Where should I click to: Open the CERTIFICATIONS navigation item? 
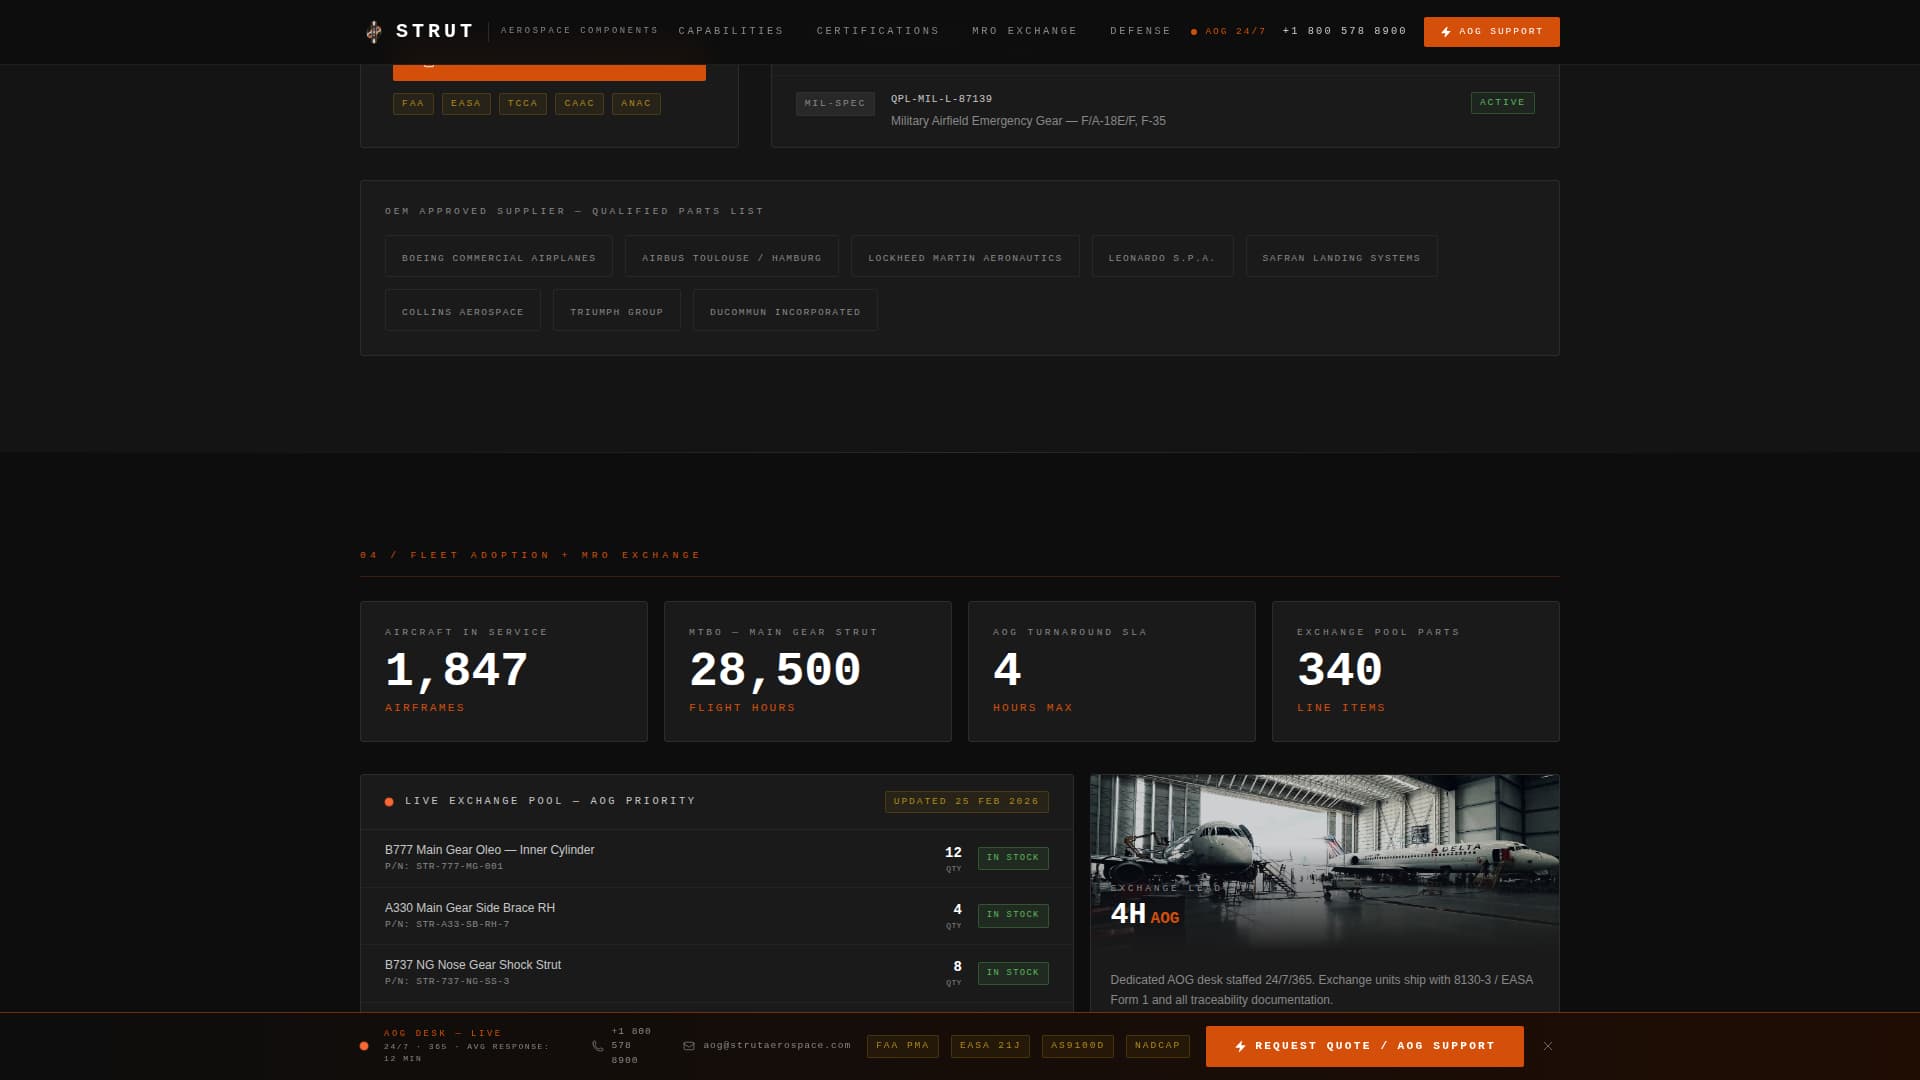tap(877, 31)
